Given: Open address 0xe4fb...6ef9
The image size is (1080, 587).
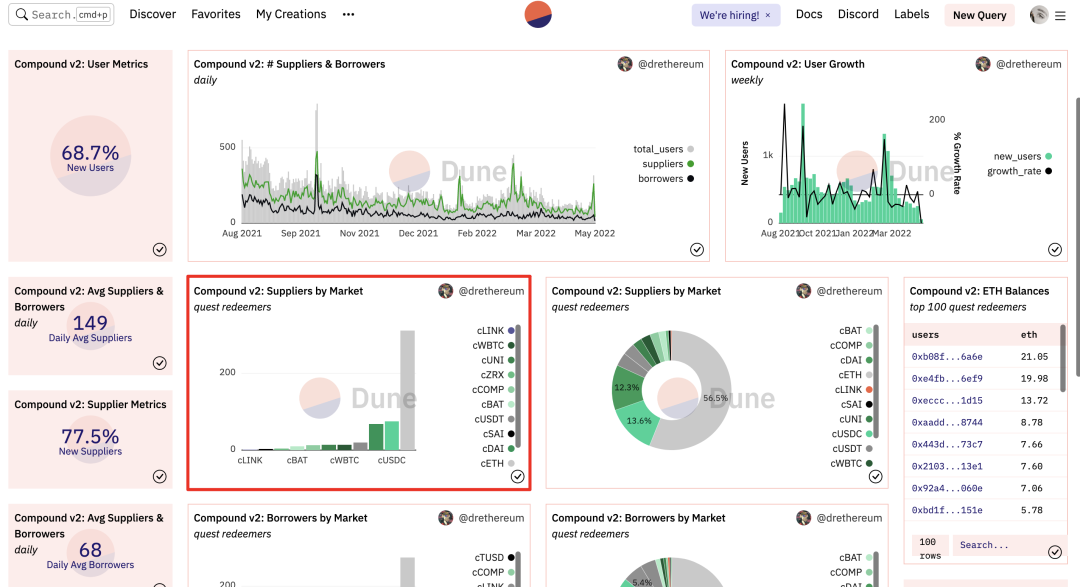Looking at the screenshot, I should [x=947, y=379].
